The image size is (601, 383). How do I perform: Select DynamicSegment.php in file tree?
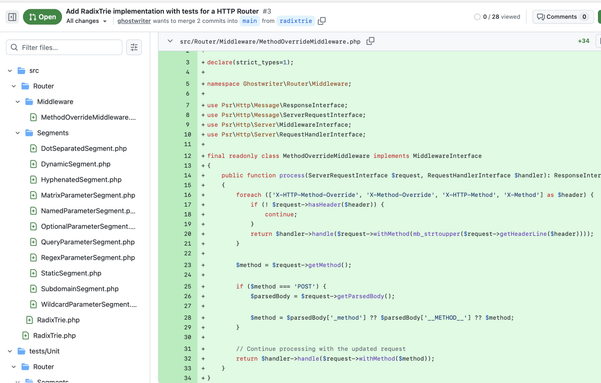pyautogui.click(x=76, y=164)
